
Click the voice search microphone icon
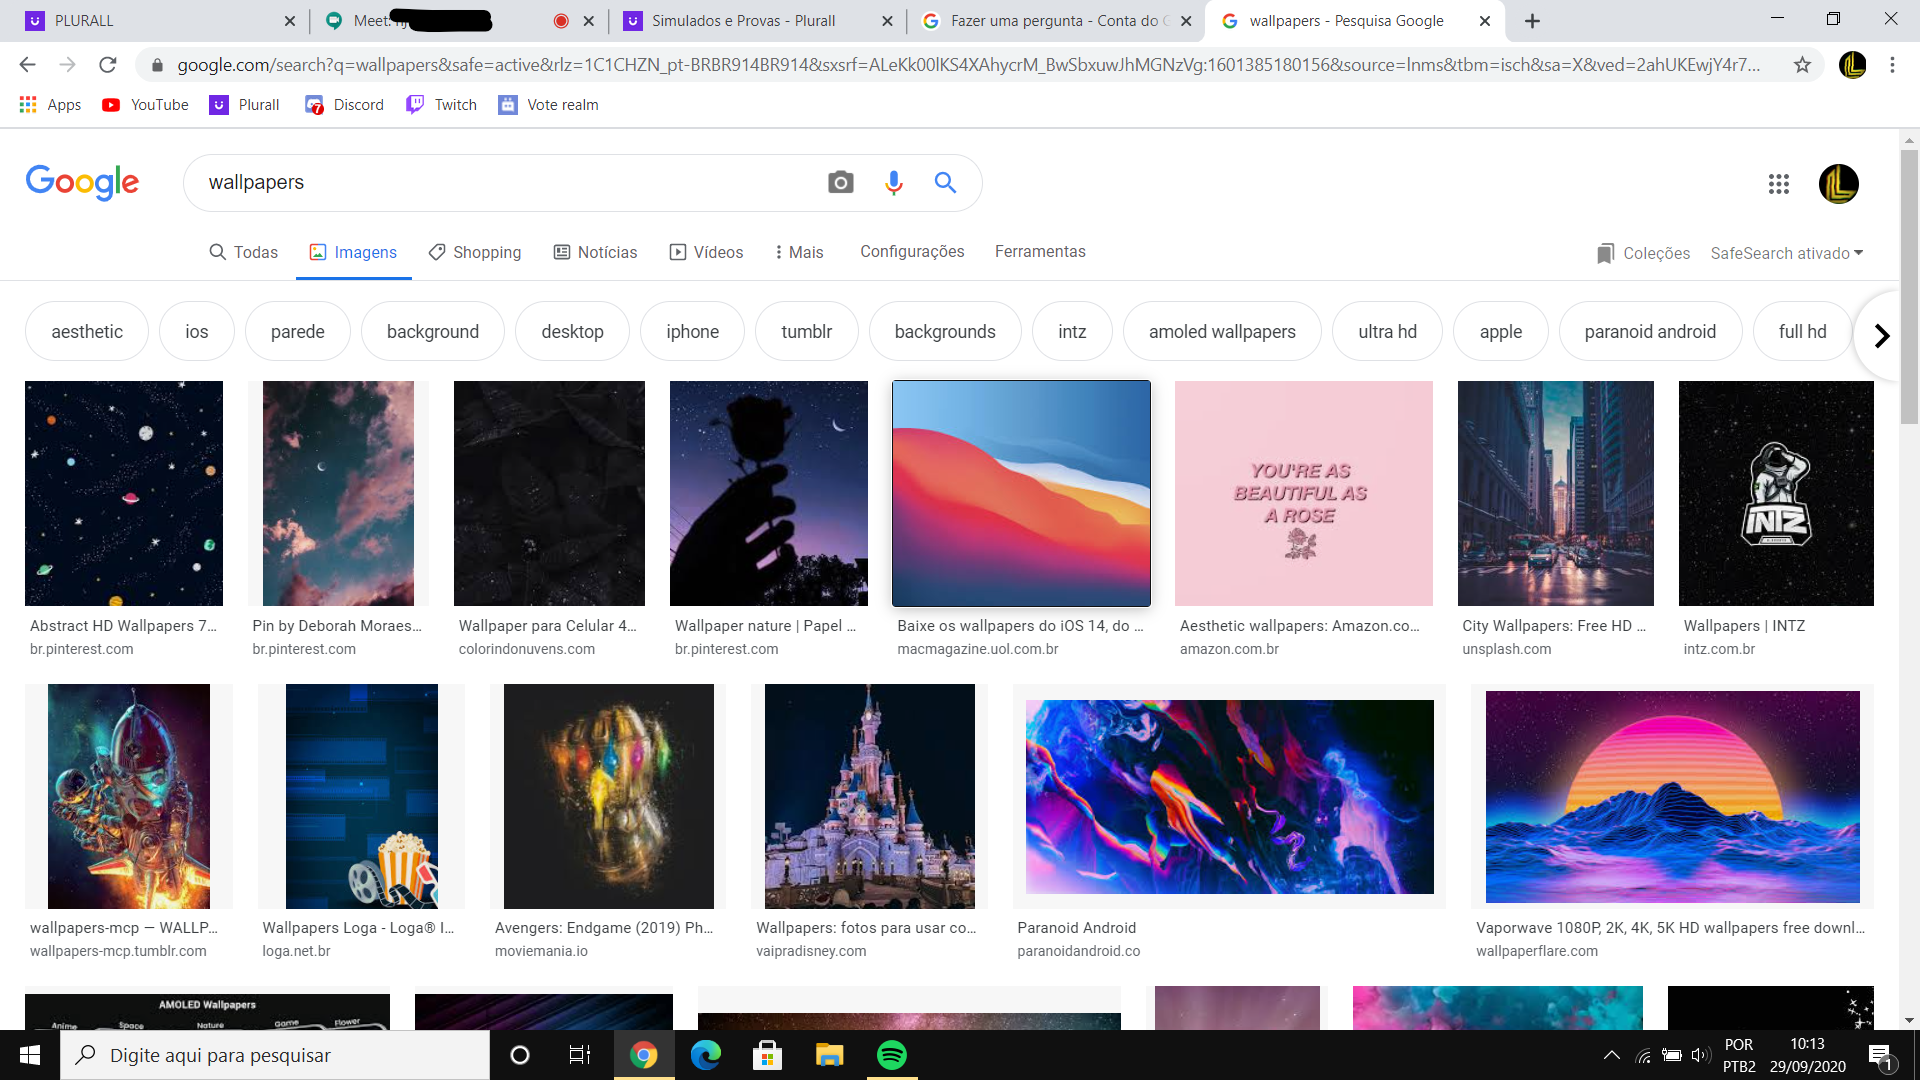click(x=893, y=182)
